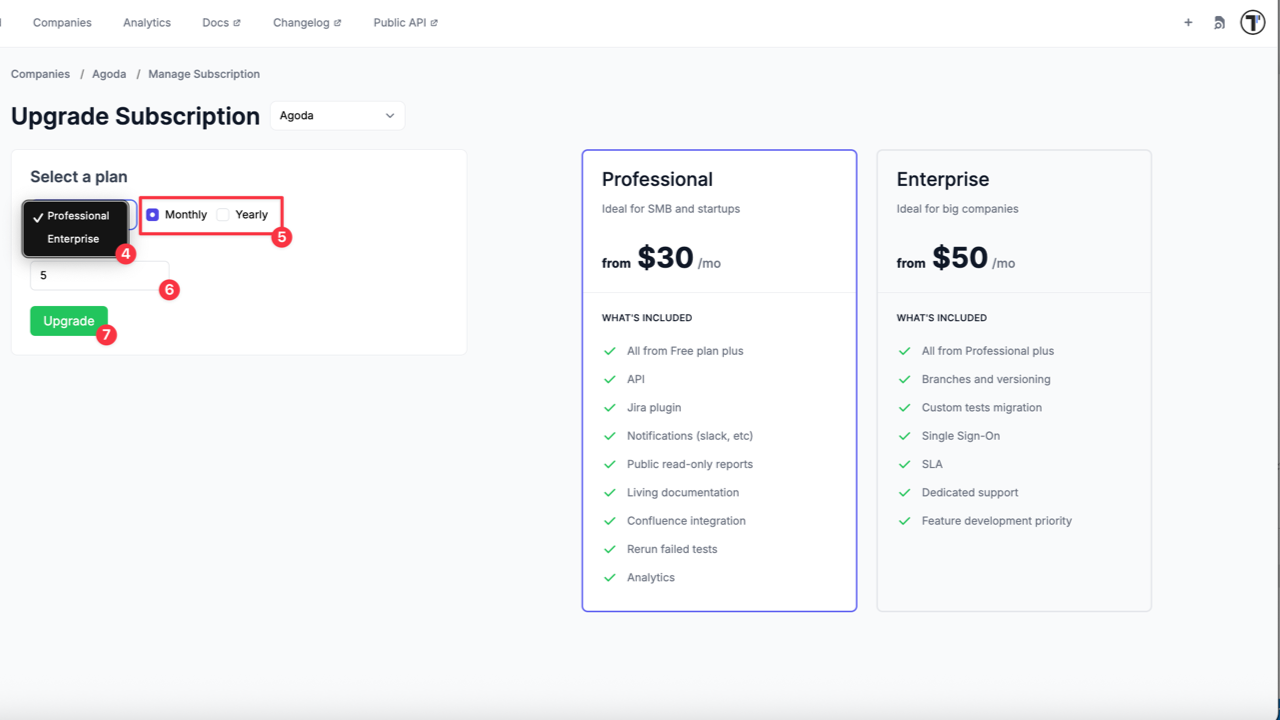
Task: Select the Monthly billing option
Action: click(x=153, y=215)
